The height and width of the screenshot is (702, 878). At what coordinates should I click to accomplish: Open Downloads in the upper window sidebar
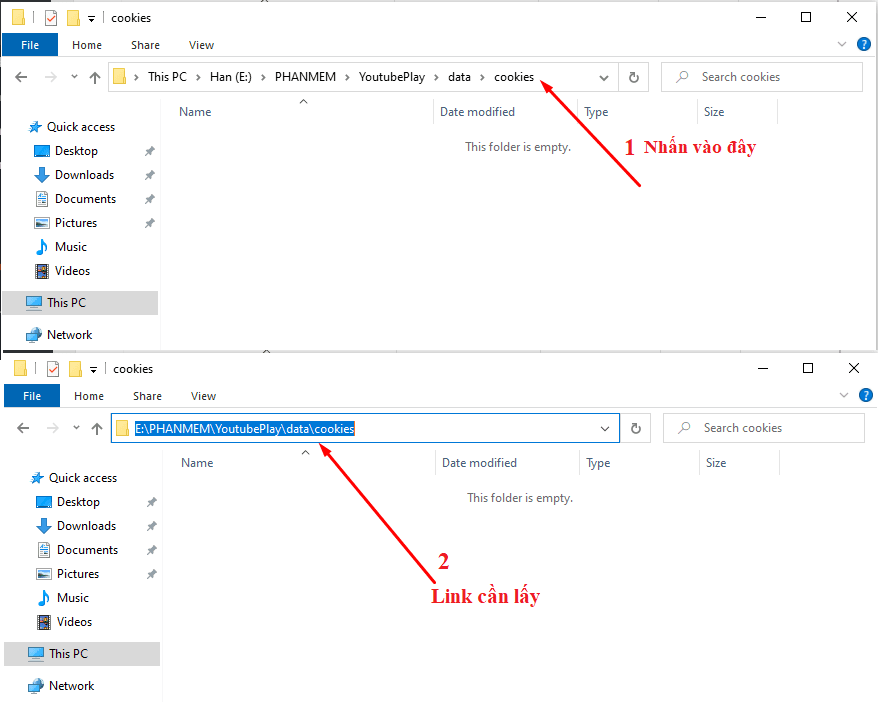tap(84, 175)
